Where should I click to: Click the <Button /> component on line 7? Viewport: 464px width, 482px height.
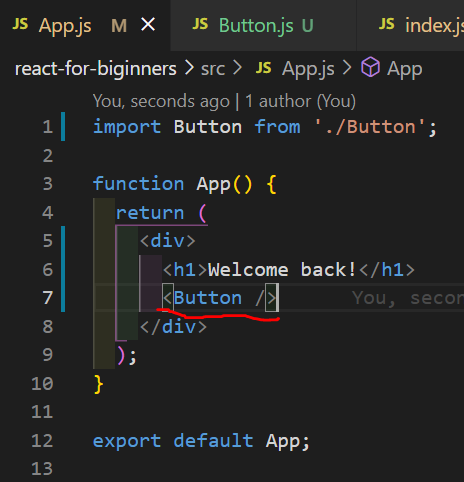click(x=219, y=298)
